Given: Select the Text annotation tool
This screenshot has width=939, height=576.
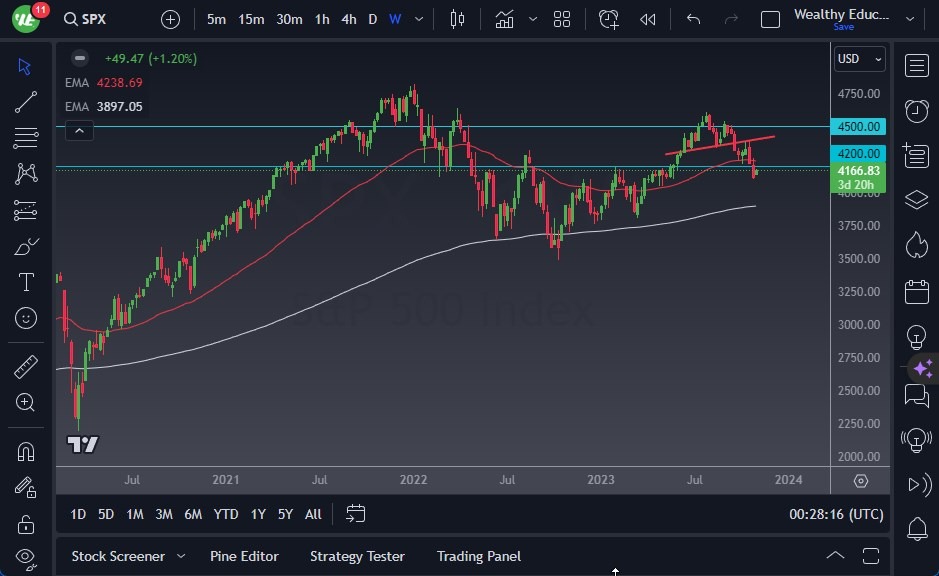Looking at the screenshot, I should 25,282.
